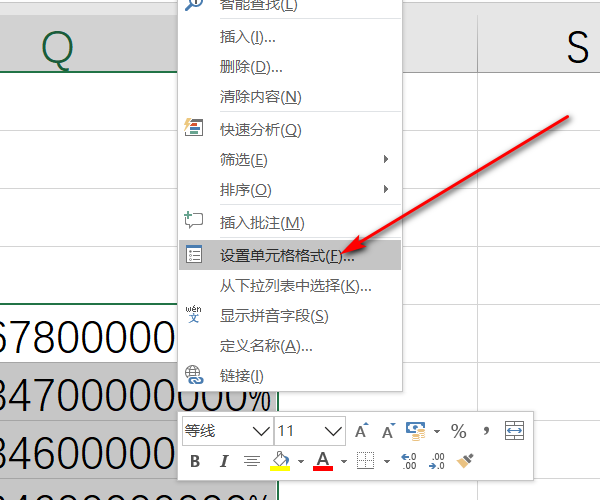This screenshot has width=600, height=500.
Task: Select column S header
Action: (539, 43)
